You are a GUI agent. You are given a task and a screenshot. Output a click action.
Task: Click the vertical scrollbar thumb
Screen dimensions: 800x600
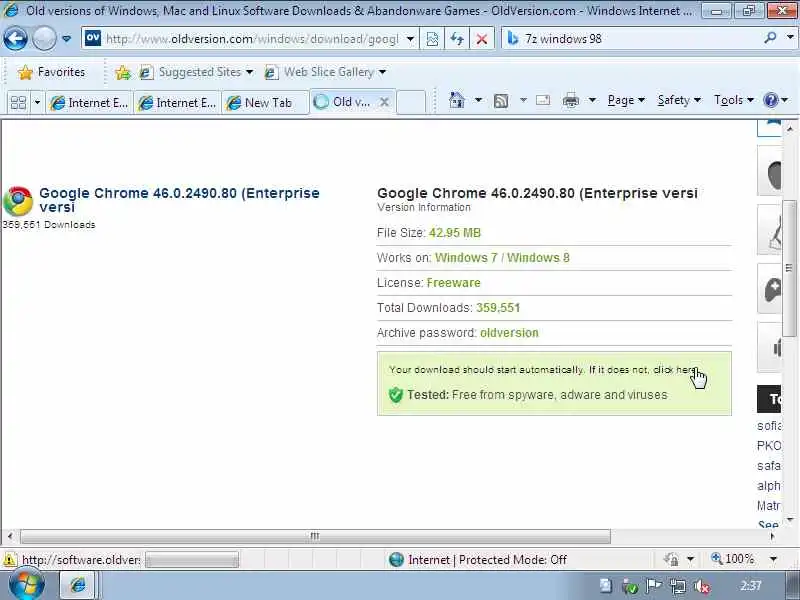click(790, 268)
